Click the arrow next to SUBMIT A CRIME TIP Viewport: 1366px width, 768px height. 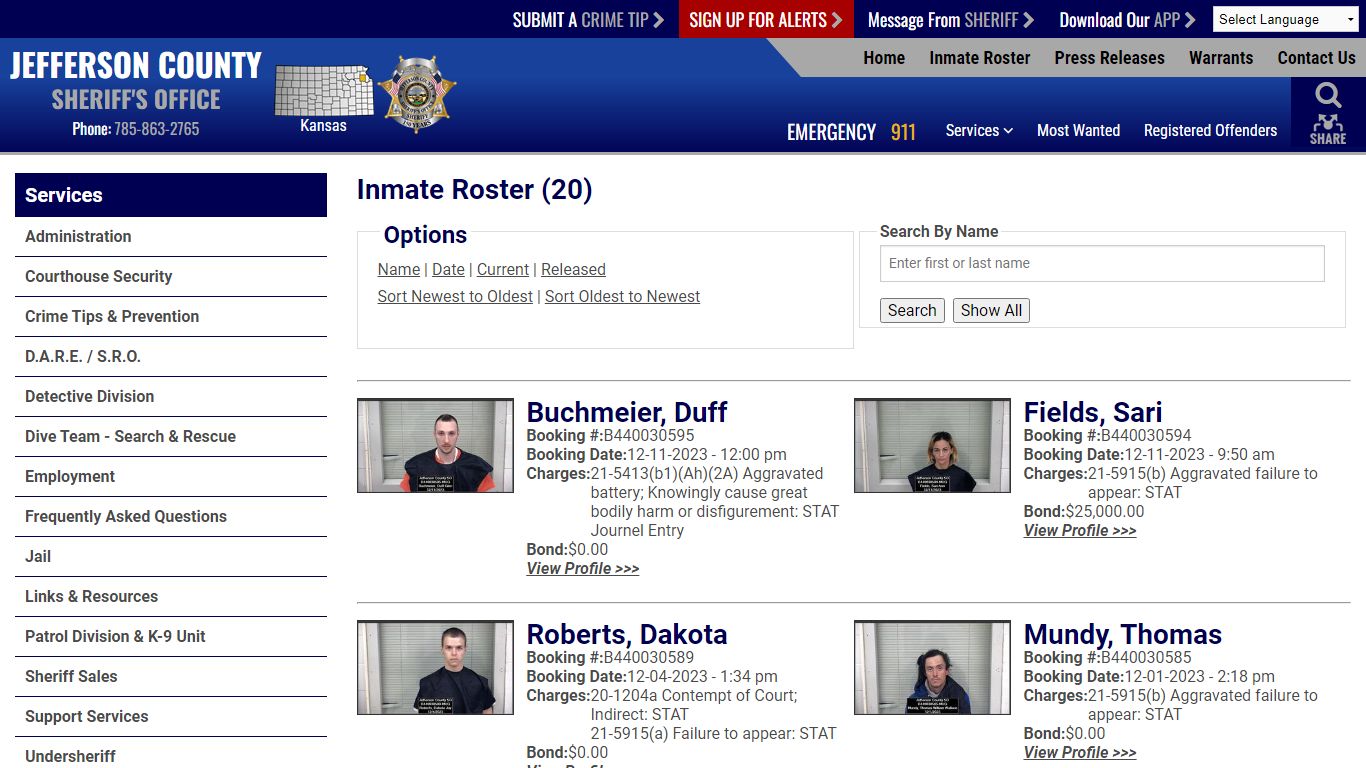[x=661, y=19]
